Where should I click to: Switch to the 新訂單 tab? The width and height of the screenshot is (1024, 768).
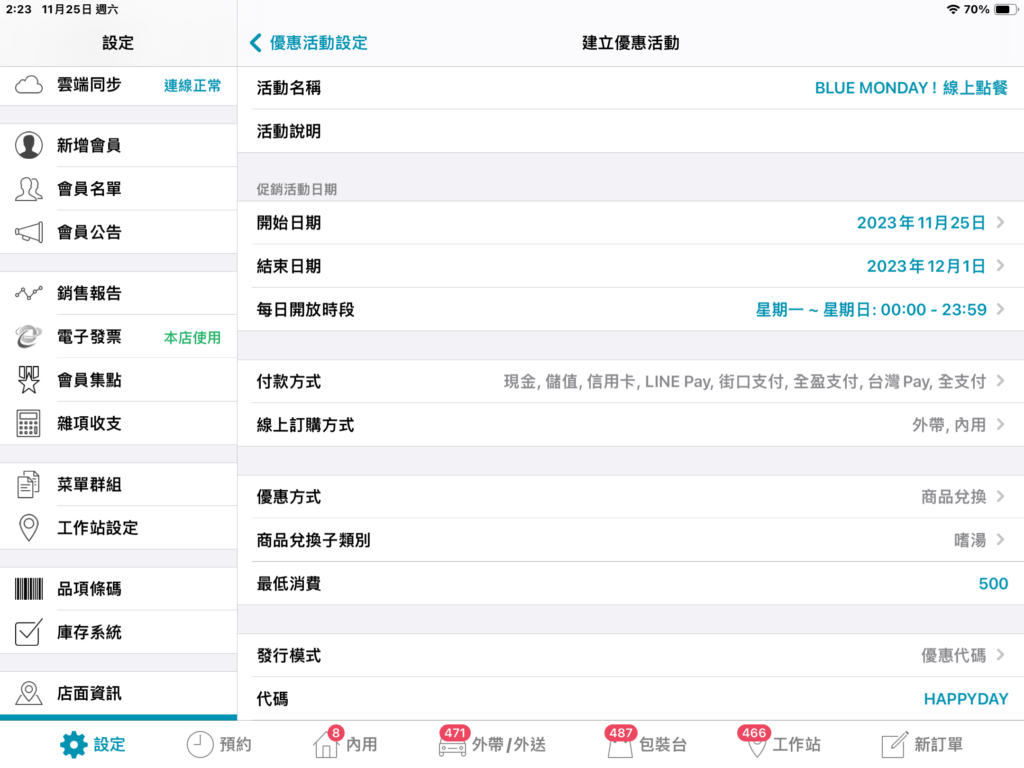922,744
